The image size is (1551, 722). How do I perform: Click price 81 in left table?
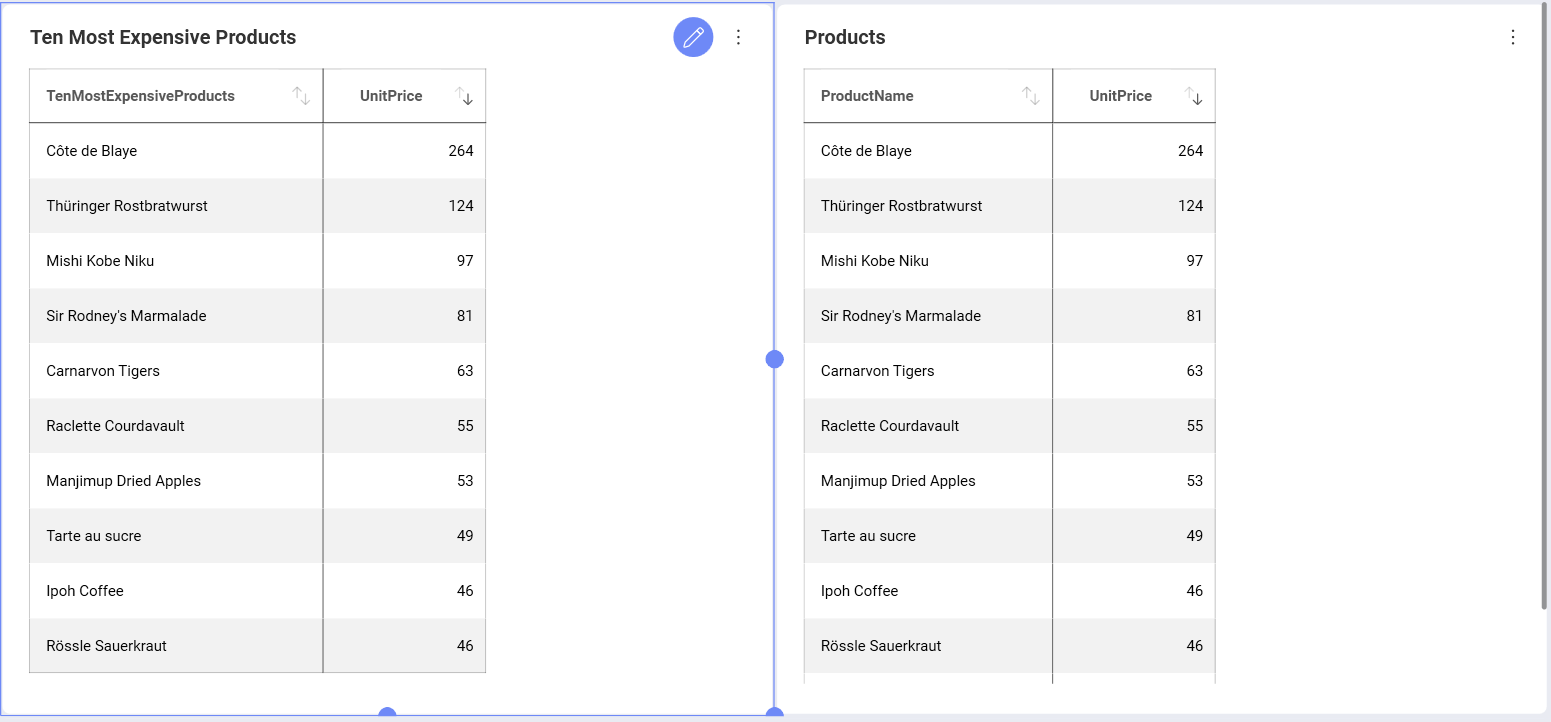pos(465,316)
